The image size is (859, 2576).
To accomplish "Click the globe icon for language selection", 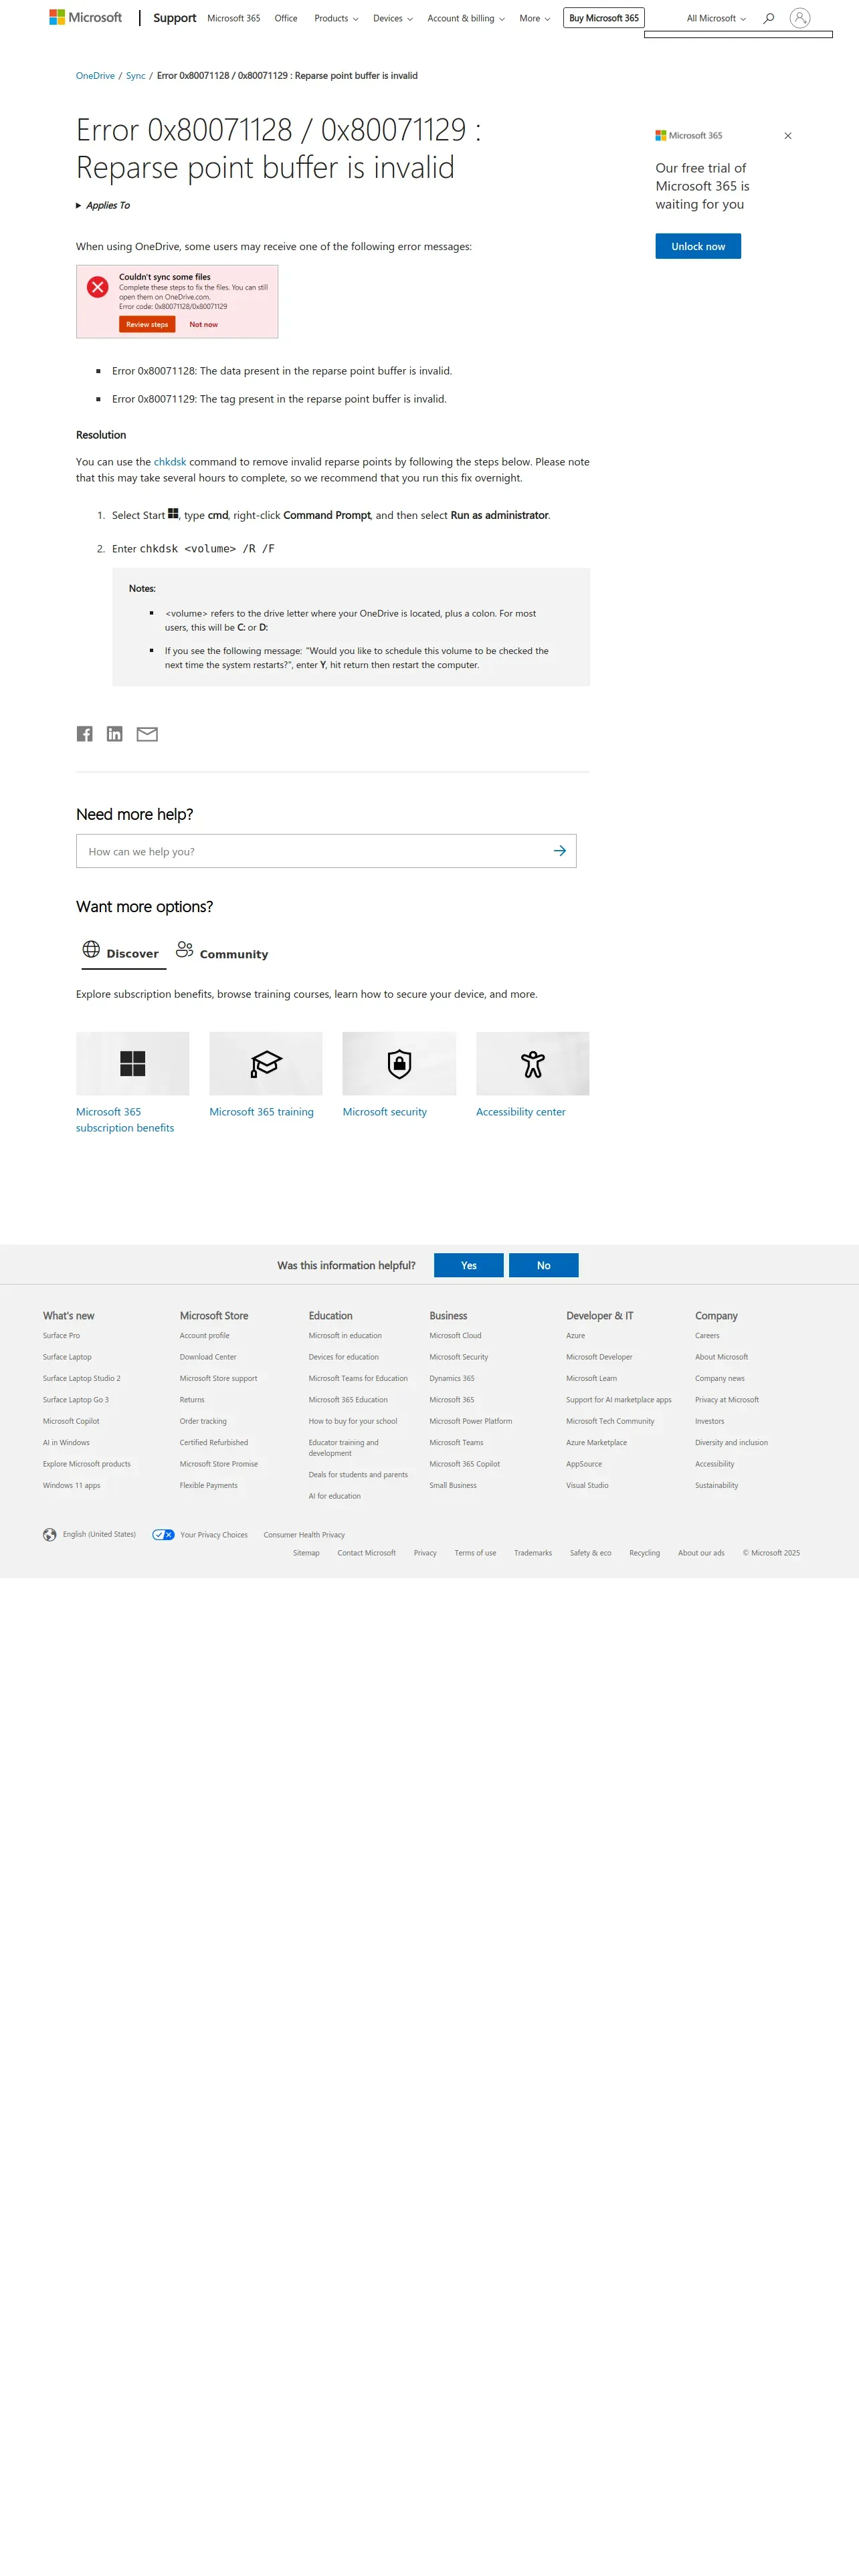I will pos(50,1535).
